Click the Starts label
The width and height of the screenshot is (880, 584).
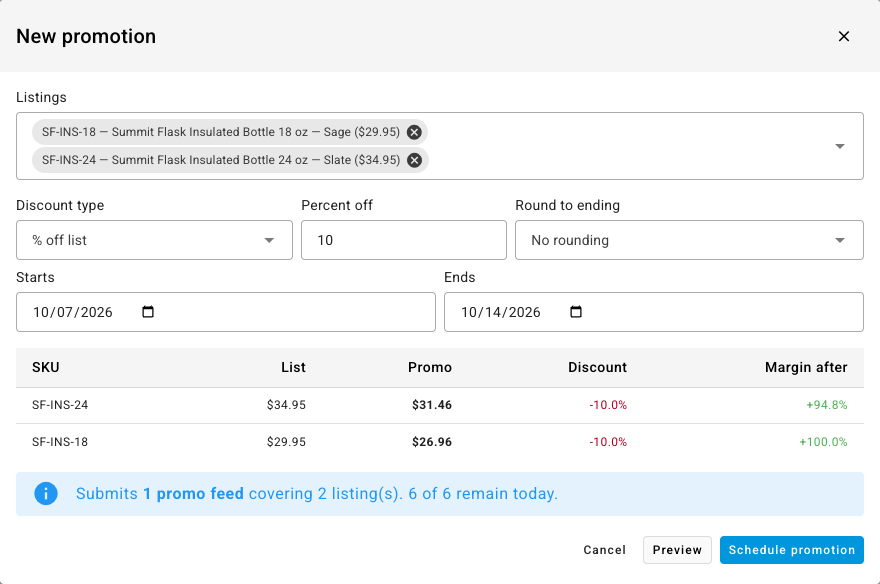point(35,277)
